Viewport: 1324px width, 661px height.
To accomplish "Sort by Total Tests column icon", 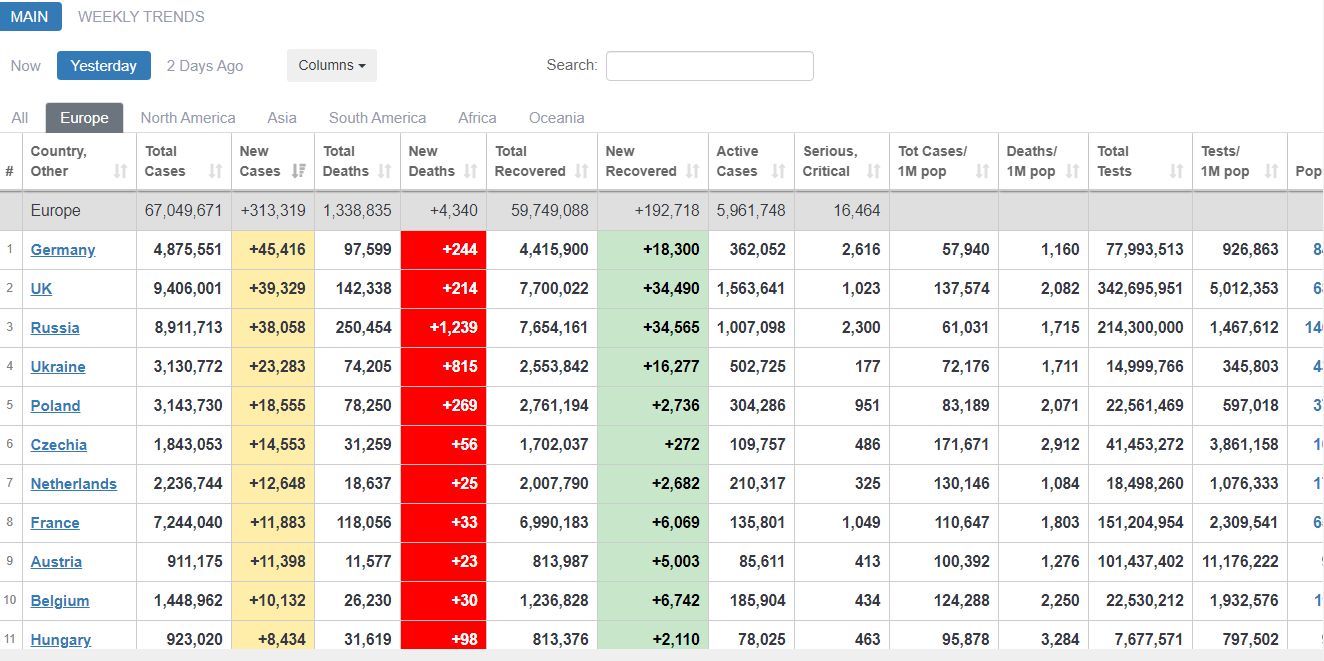I will click(x=1176, y=171).
